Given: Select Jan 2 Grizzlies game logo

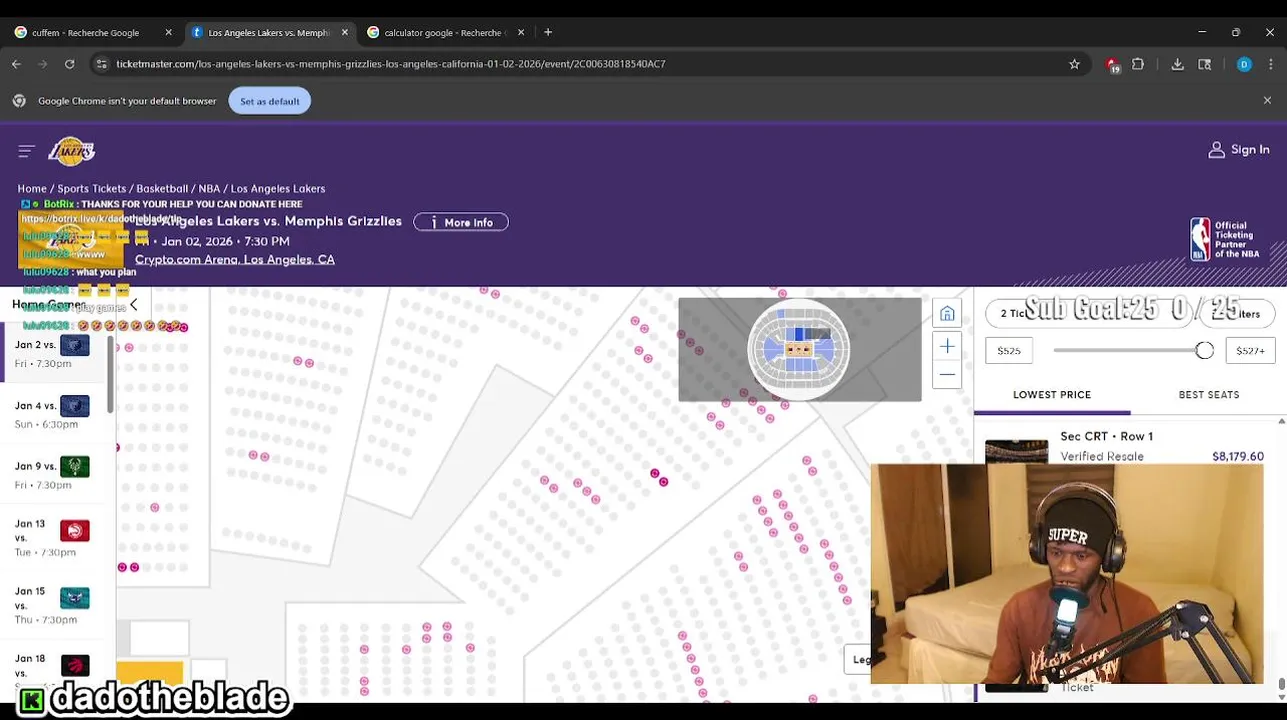Looking at the screenshot, I should point(75,346).
